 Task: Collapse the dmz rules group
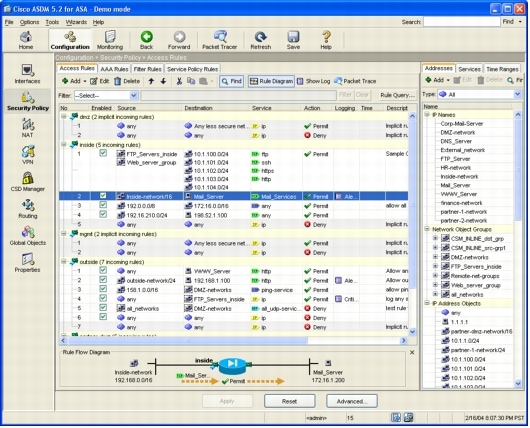tap(64, 117)
